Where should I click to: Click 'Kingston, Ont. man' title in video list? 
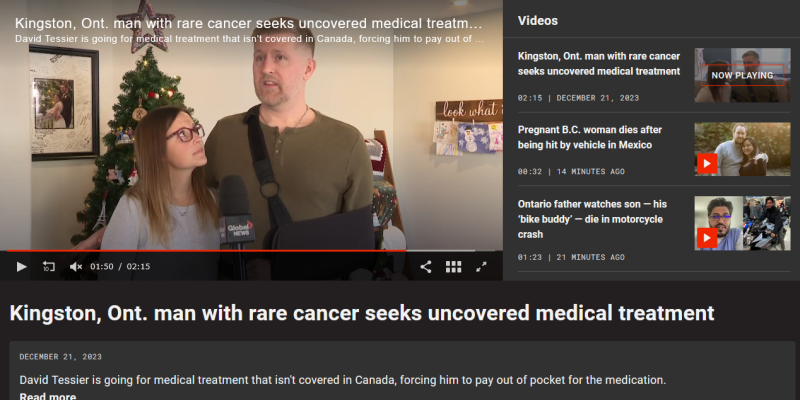point(599,64)
